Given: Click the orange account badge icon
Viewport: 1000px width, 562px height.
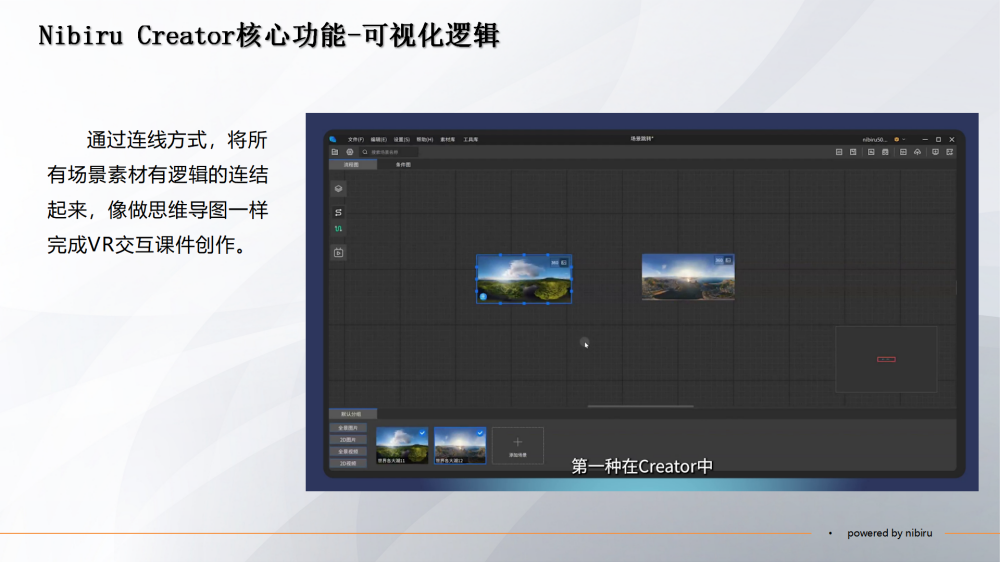Looking at the screenshot, I should click(x=897, y=139).
